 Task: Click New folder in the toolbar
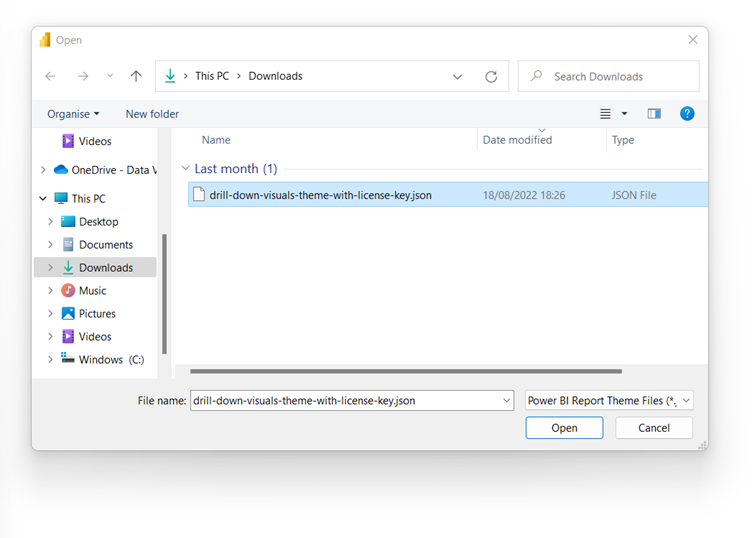pos(152,114)
